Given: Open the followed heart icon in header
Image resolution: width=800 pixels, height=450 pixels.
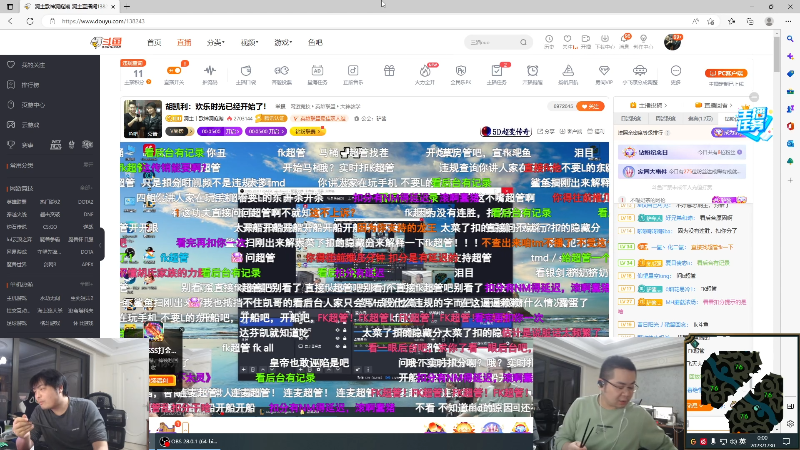Looking at the screenshot, I should [x=567, y=39].
